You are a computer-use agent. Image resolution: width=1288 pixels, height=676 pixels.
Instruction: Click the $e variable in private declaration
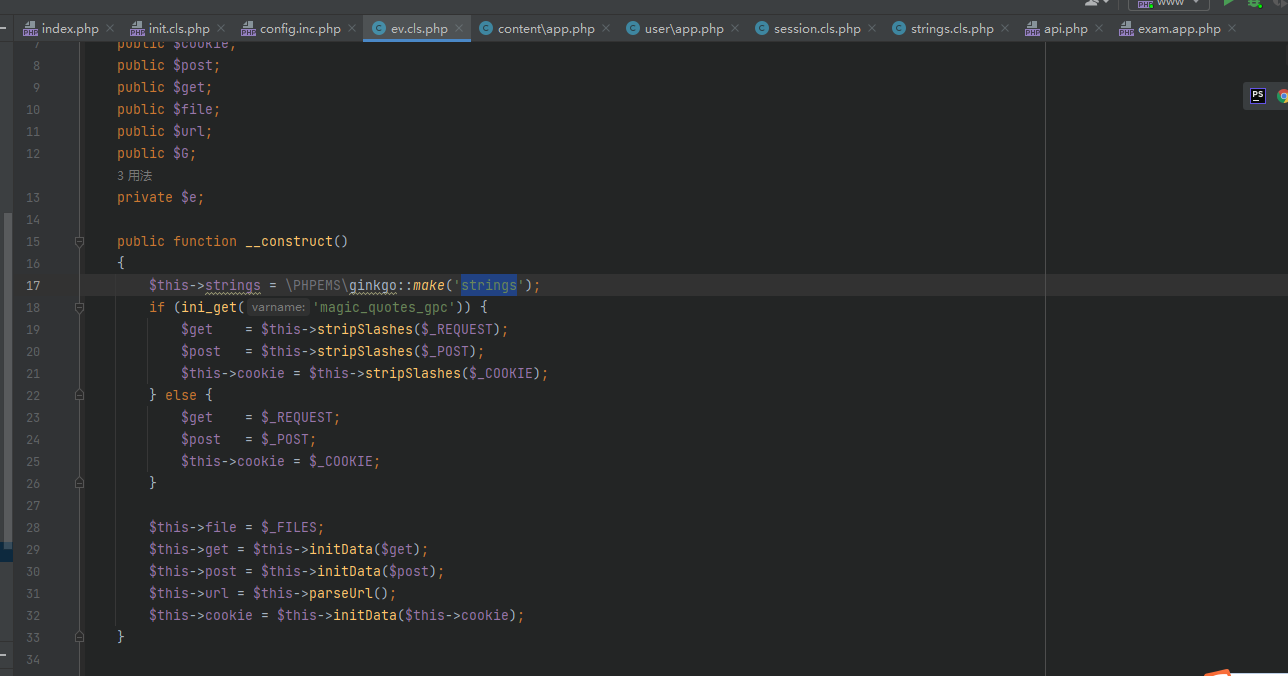point(188,197)
